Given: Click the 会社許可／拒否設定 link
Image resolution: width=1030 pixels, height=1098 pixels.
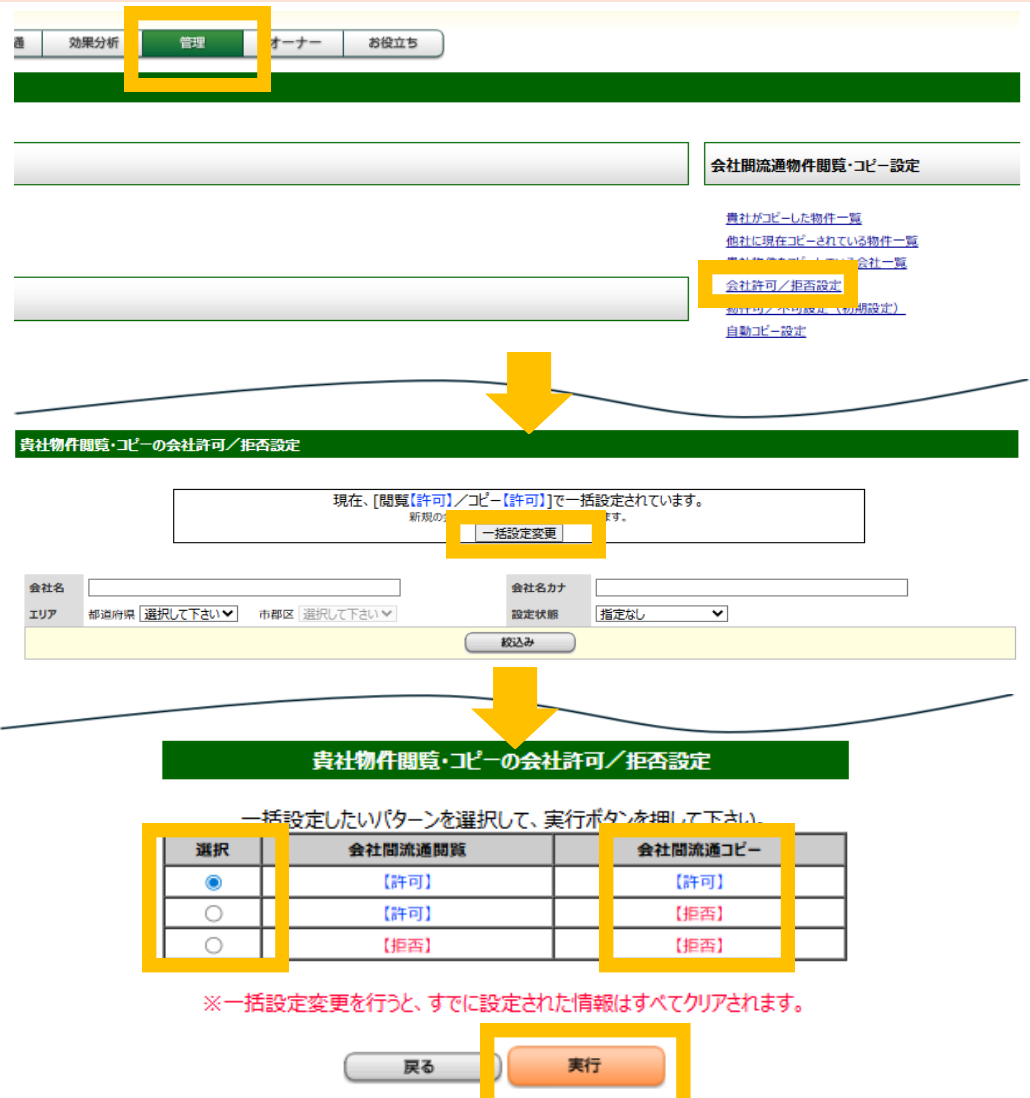Looking at the screenshot, I should 783,286.
